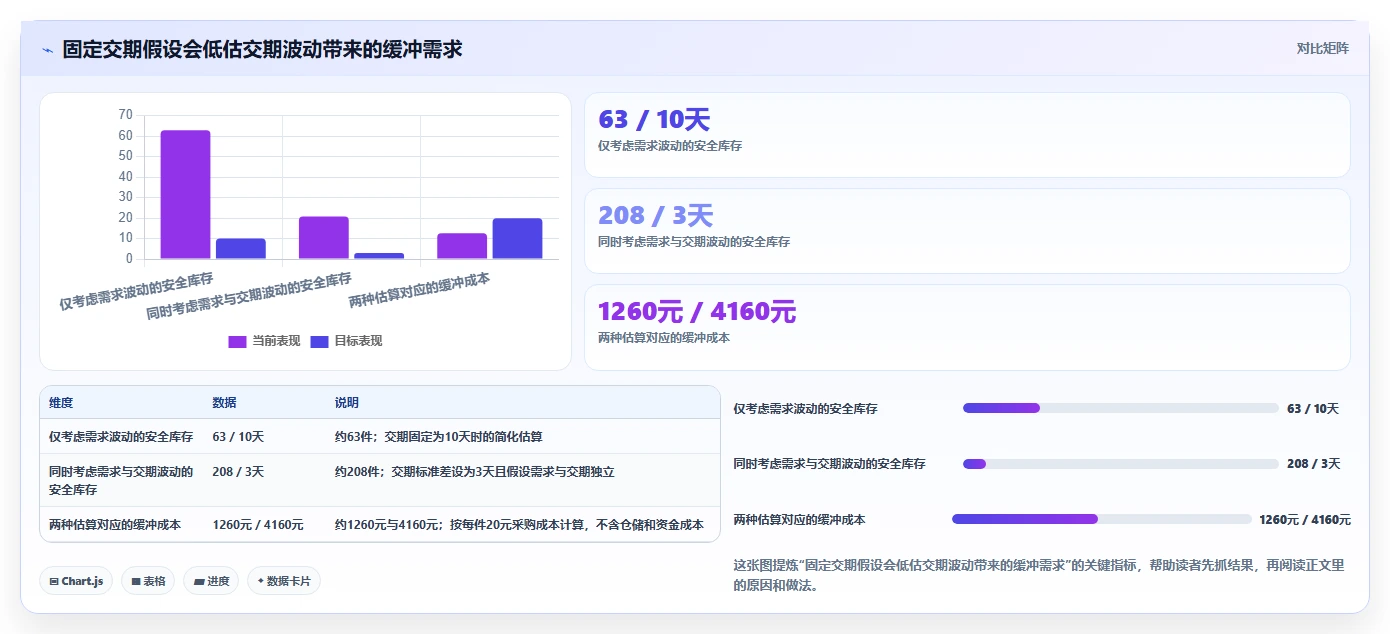Image resolution: width=1390 pixels, height=634 pixels.
Task: Click table value 208 / 3天
Action: pyautogui.click(x=238, y=472)
